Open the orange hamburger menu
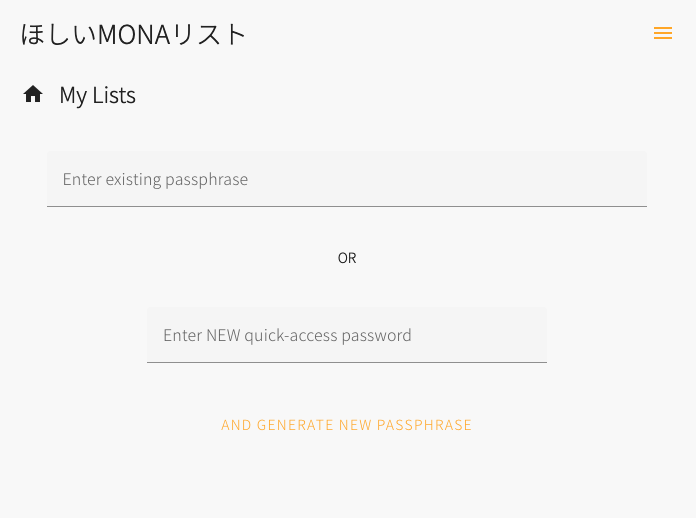 663,33
